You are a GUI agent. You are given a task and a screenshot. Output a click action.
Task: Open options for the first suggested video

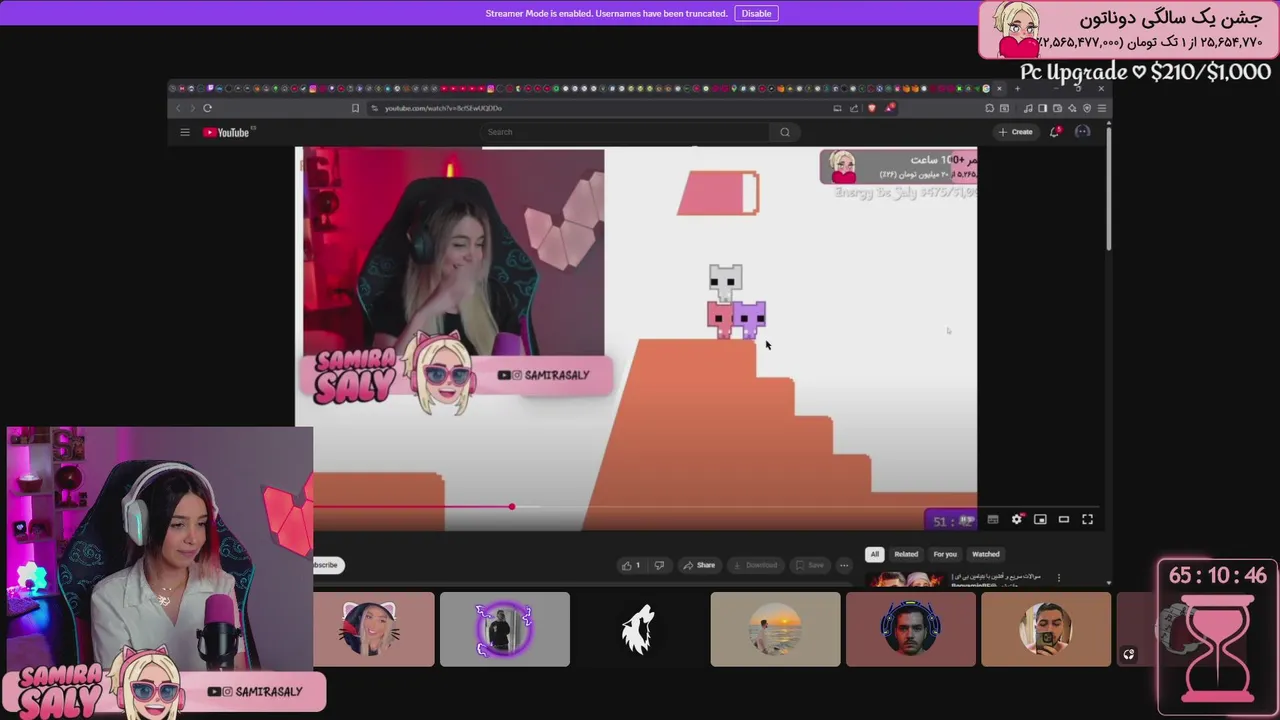[x=1059, y=577]
